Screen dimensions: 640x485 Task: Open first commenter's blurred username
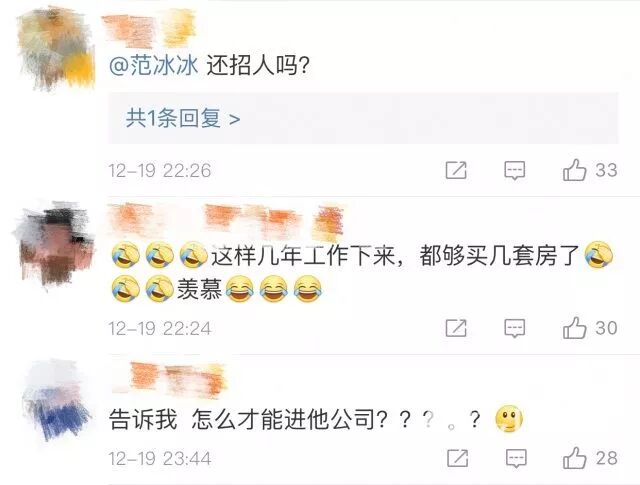(x=149, y=28)
